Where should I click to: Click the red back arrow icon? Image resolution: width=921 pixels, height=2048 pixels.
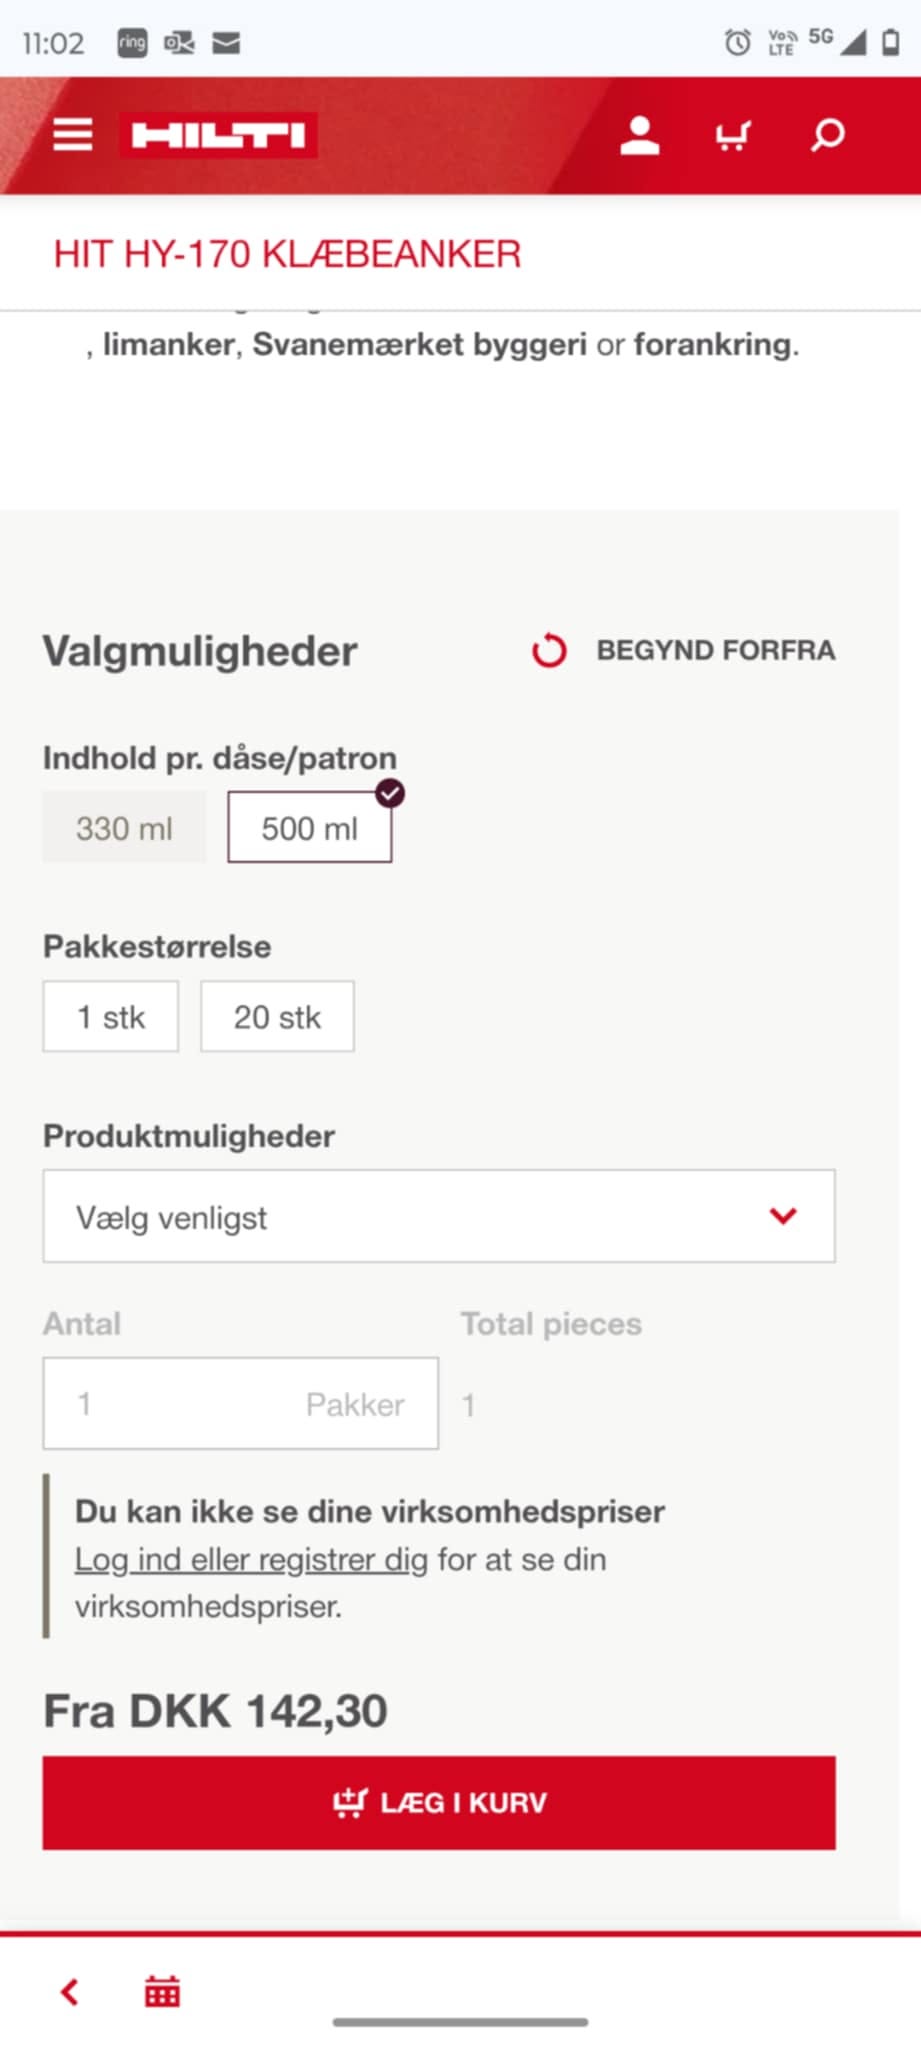[x=70, y=1991]
